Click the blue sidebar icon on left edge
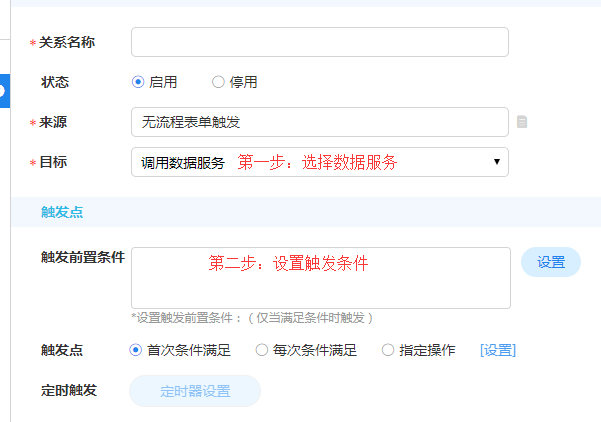 click(3, 90)
